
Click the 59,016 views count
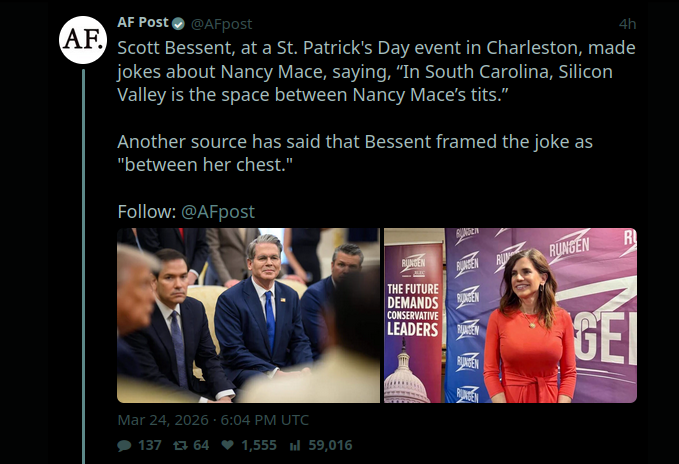[x=328, y=445]
